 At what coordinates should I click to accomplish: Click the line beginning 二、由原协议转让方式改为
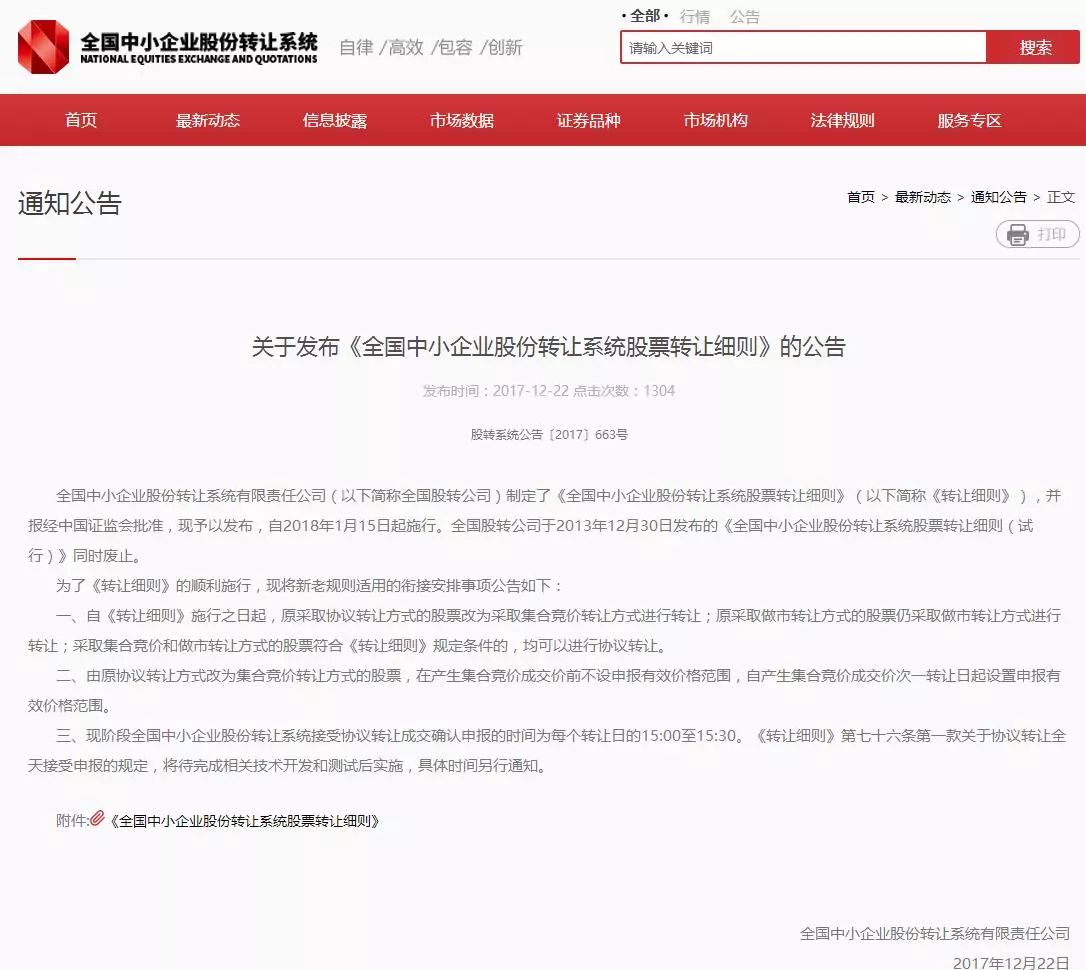point(558,676)
